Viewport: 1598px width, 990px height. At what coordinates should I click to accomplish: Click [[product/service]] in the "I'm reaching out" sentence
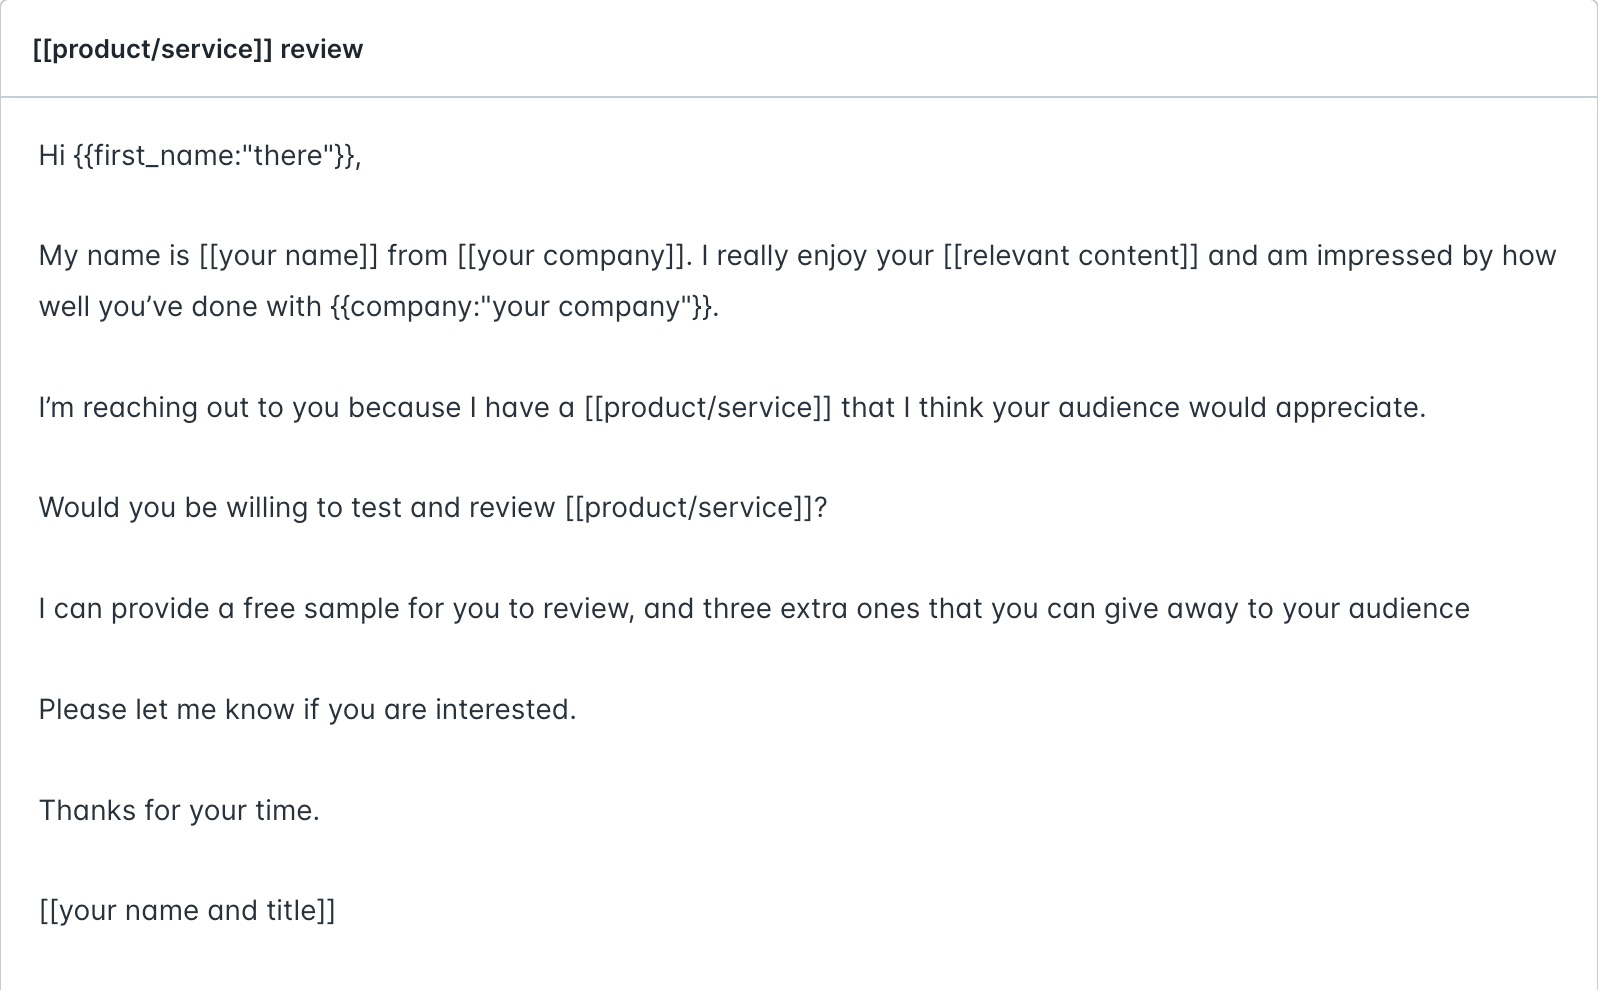708,408
